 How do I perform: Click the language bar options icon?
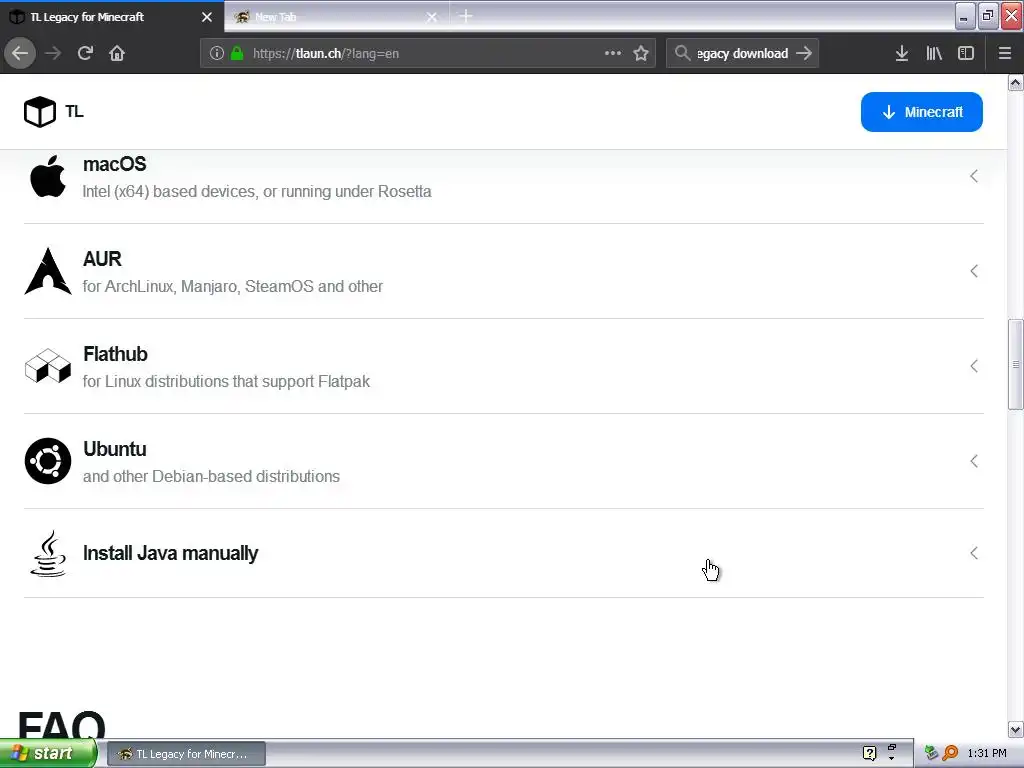pos(891,758)
